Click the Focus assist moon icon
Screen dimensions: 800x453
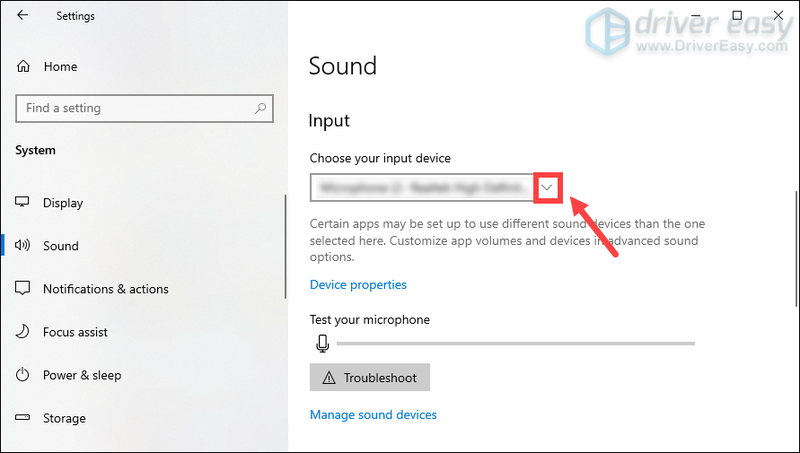[x=23, y=332]
